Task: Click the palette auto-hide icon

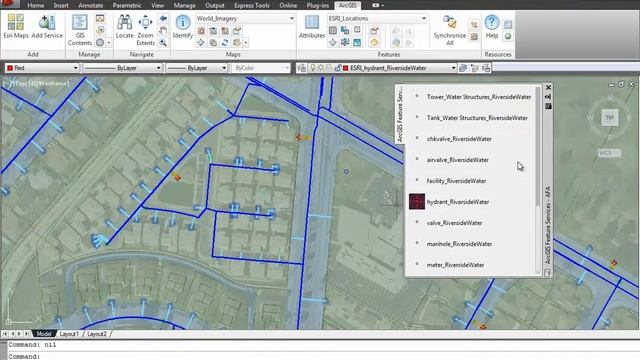Action: [548, 97]
